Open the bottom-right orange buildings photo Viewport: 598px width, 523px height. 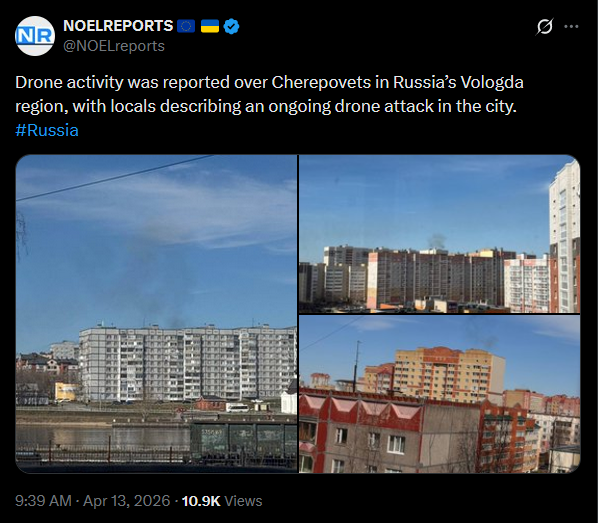click(439, 394)
